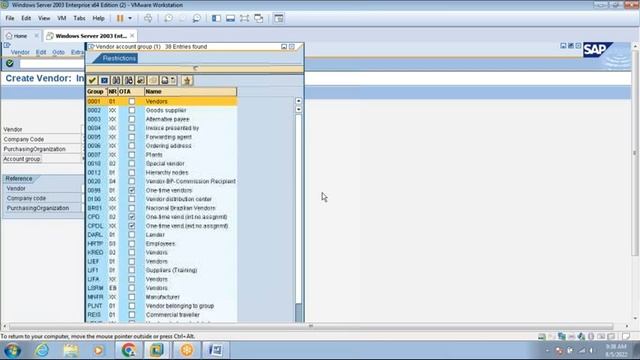Screen dimensions: 640x360
Task: Tick the OTA checkbox for Forwarding agent
Action: coord(132,137)
